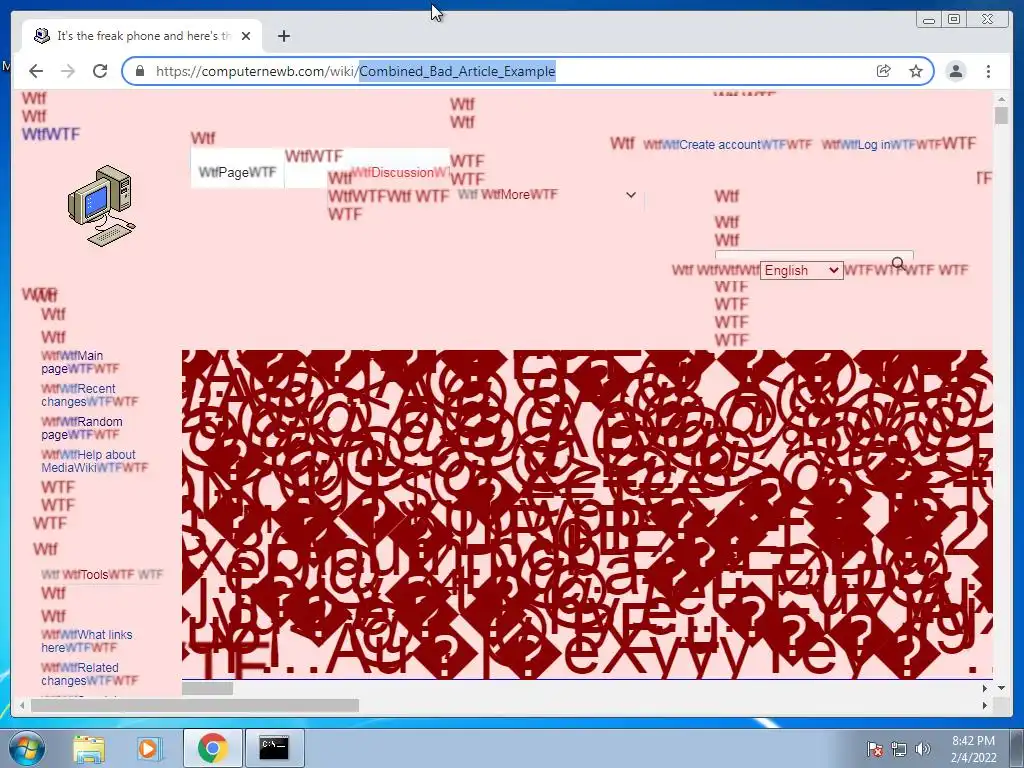
Task: Close the 'It's the freak phone' tab
Action: pyautogui.click(x=246, y=36)
